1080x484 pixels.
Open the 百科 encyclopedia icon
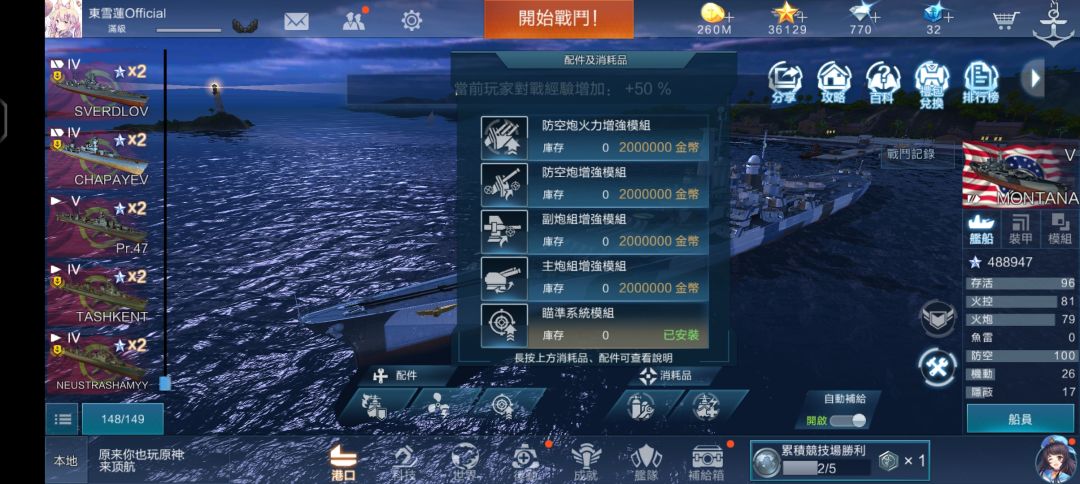tap(882, 83)
